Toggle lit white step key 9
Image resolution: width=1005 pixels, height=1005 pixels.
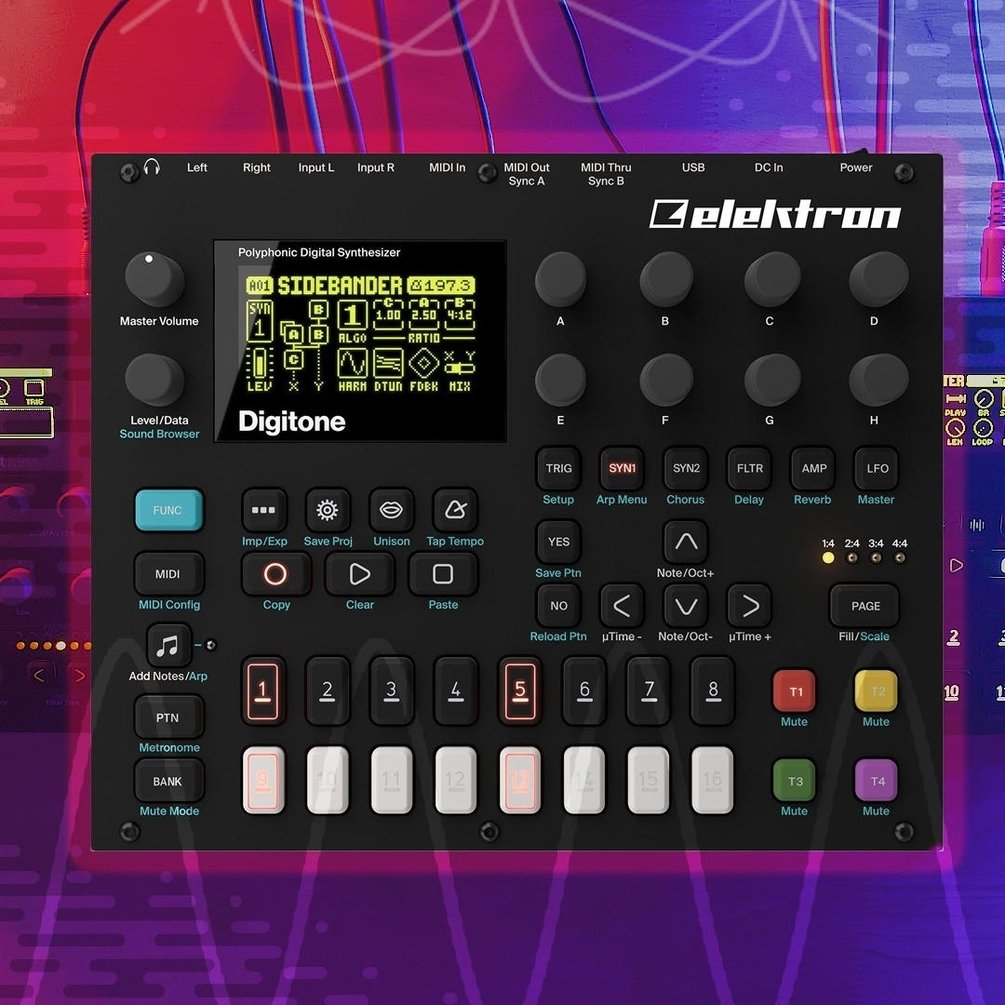click(x=263, y=781)
